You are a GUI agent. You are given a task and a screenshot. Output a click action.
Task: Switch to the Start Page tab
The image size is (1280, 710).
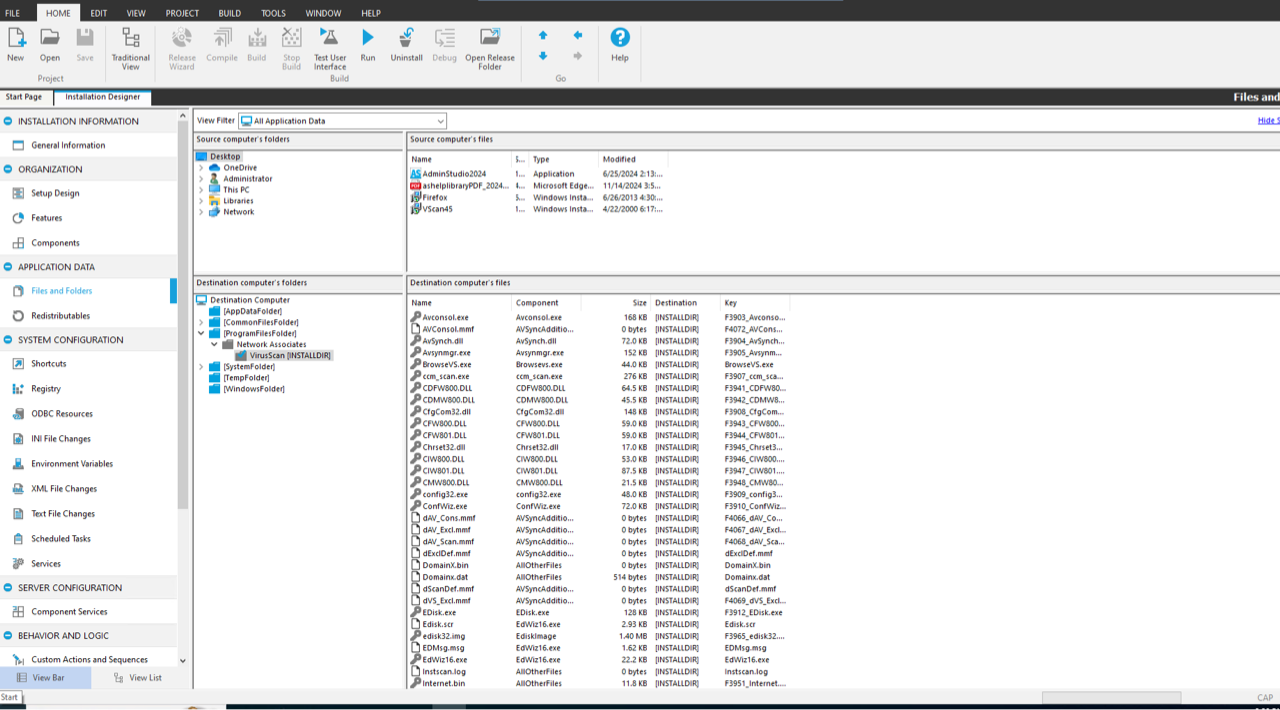(x=24, y=97)
